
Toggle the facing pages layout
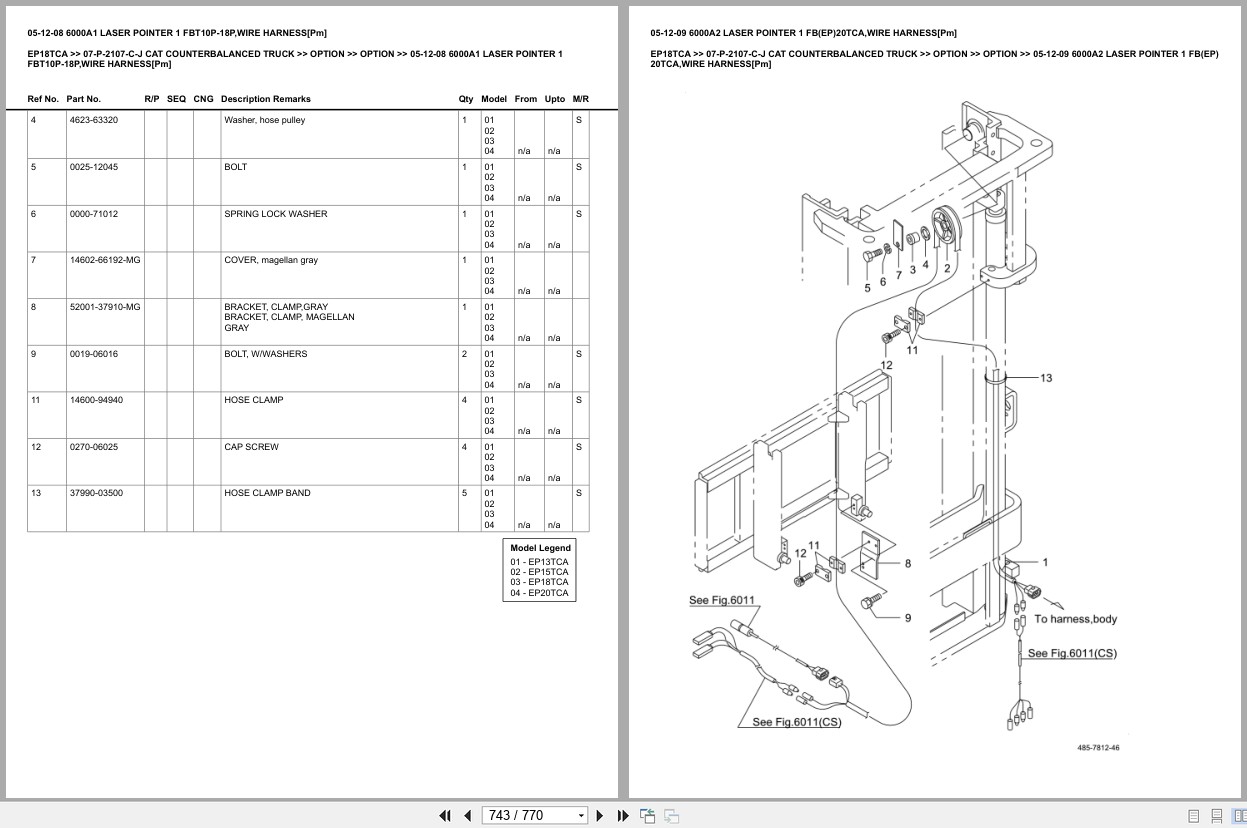pyautogui.click(x=1241, y=815)
